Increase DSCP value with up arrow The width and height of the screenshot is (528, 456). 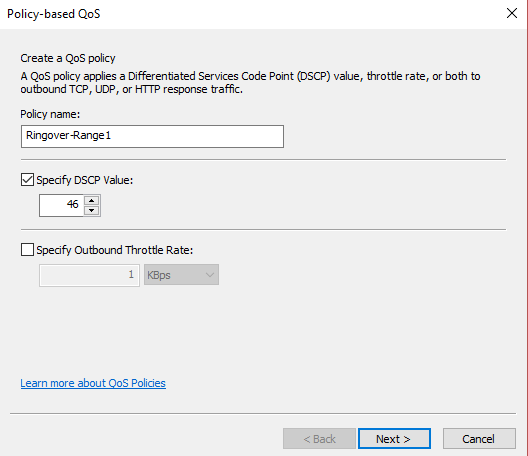[92, 200]
